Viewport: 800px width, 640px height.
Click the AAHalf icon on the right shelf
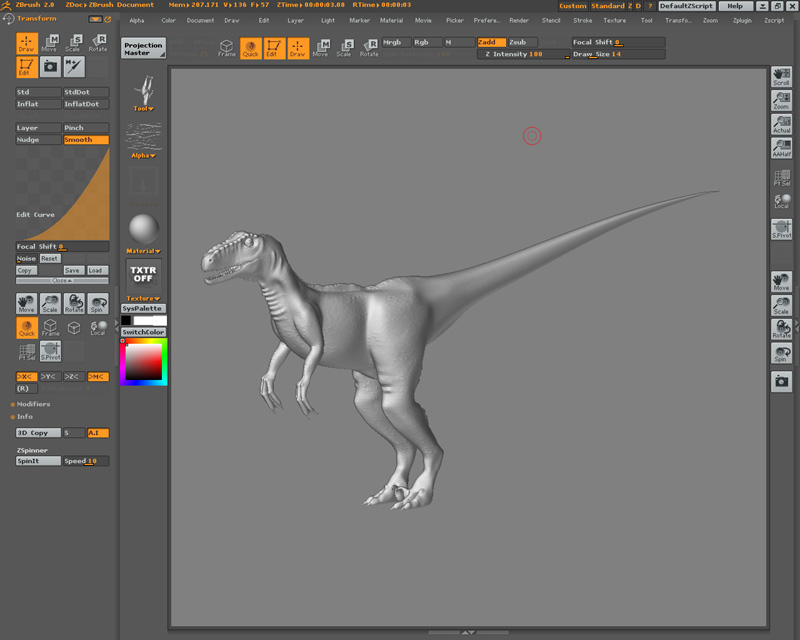[x=781, y=148]
